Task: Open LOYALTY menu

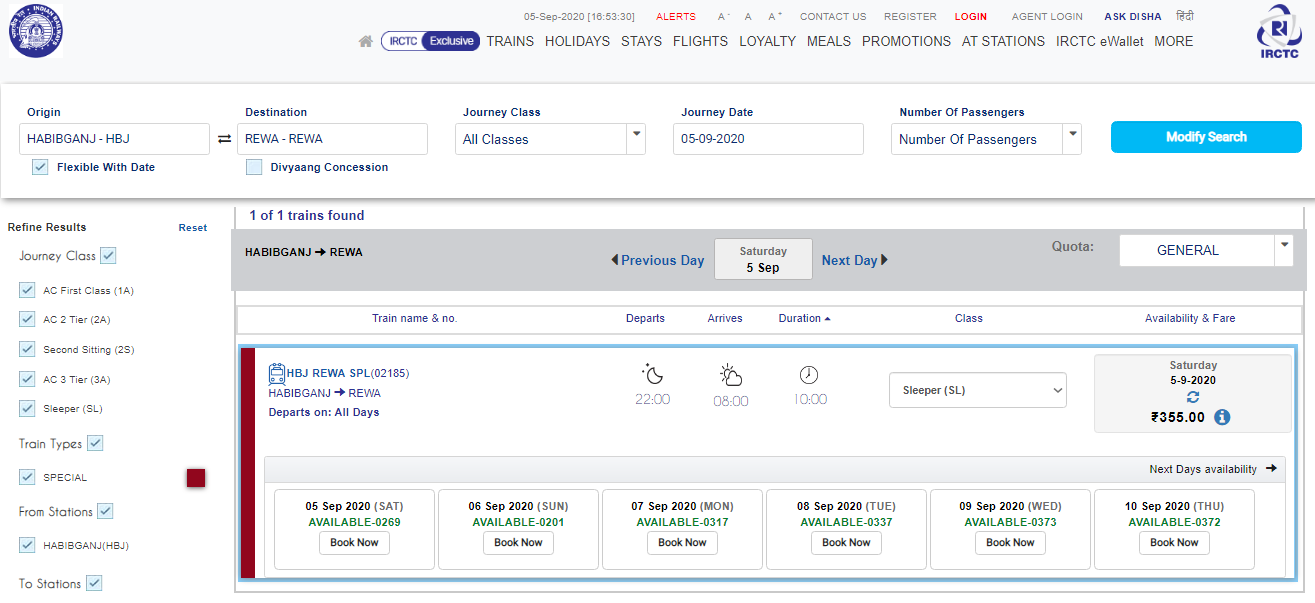Action: [768, 41]
